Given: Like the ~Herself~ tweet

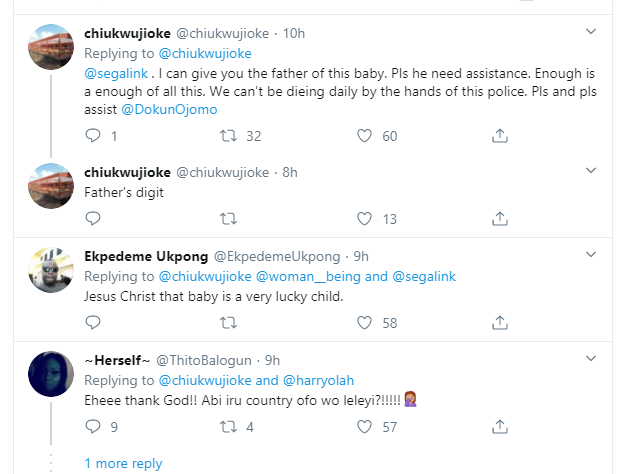Looking at the screenshot, I should point(365,427).
